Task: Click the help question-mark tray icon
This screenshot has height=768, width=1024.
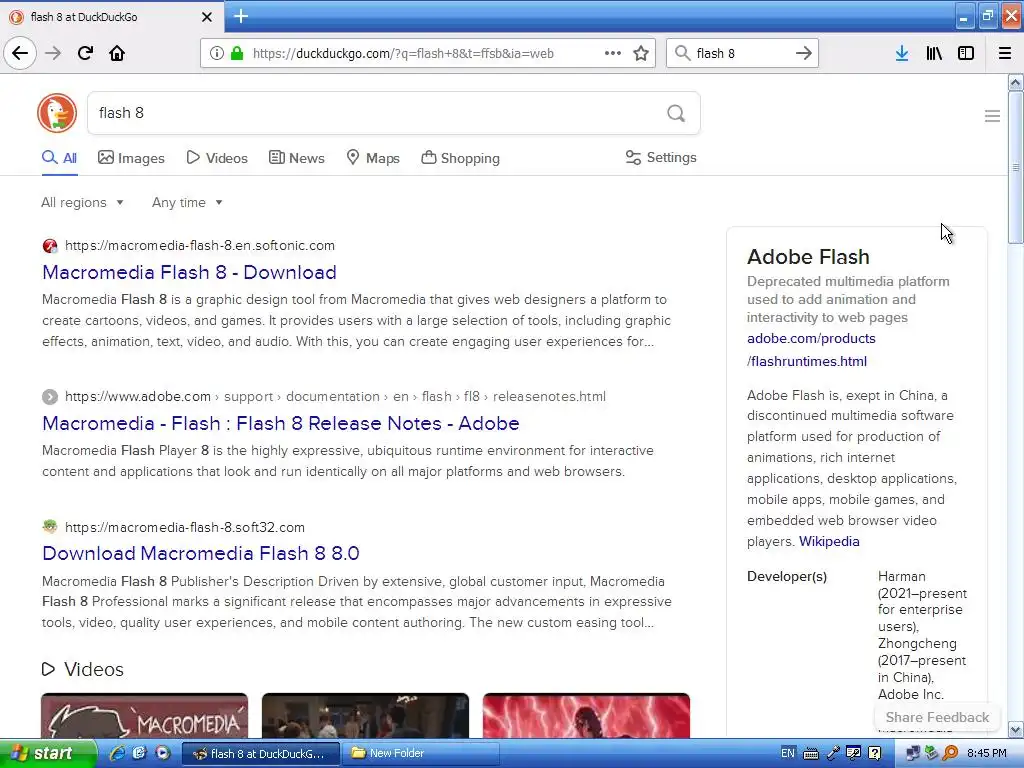Action: click(874, 754)
